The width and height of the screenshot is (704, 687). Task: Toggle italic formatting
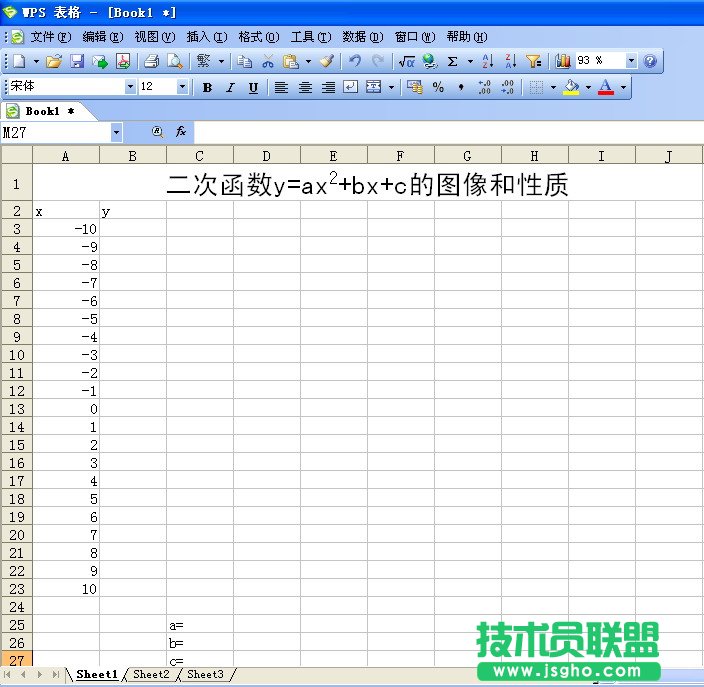(230, 87)
